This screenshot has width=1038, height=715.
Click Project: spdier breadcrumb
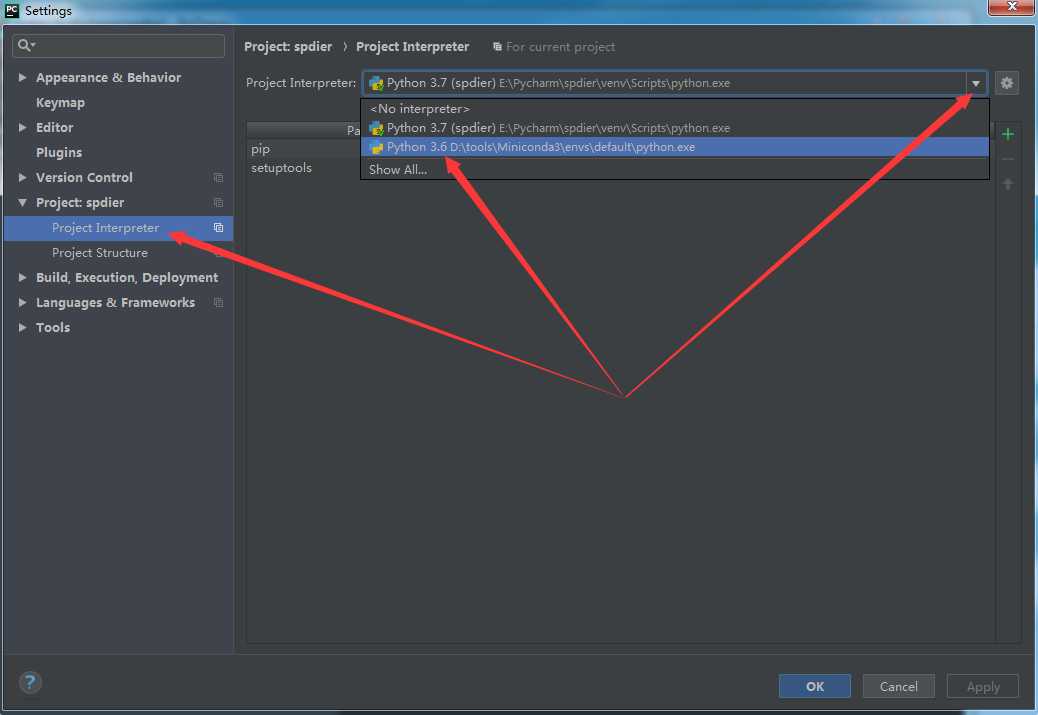pyautogui.click(x=288, y=46)
